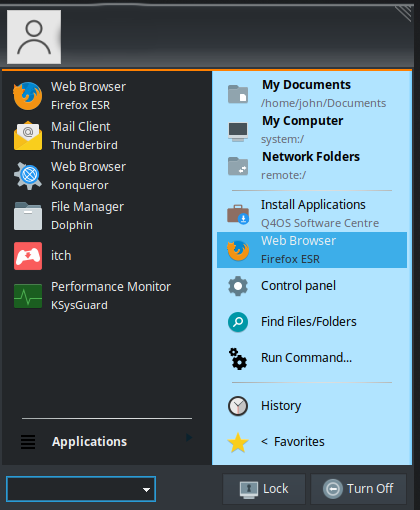This screenshot has width=420, height=510.
Task: Click the Konqueror gear globe icon
Action: [28, 176]
